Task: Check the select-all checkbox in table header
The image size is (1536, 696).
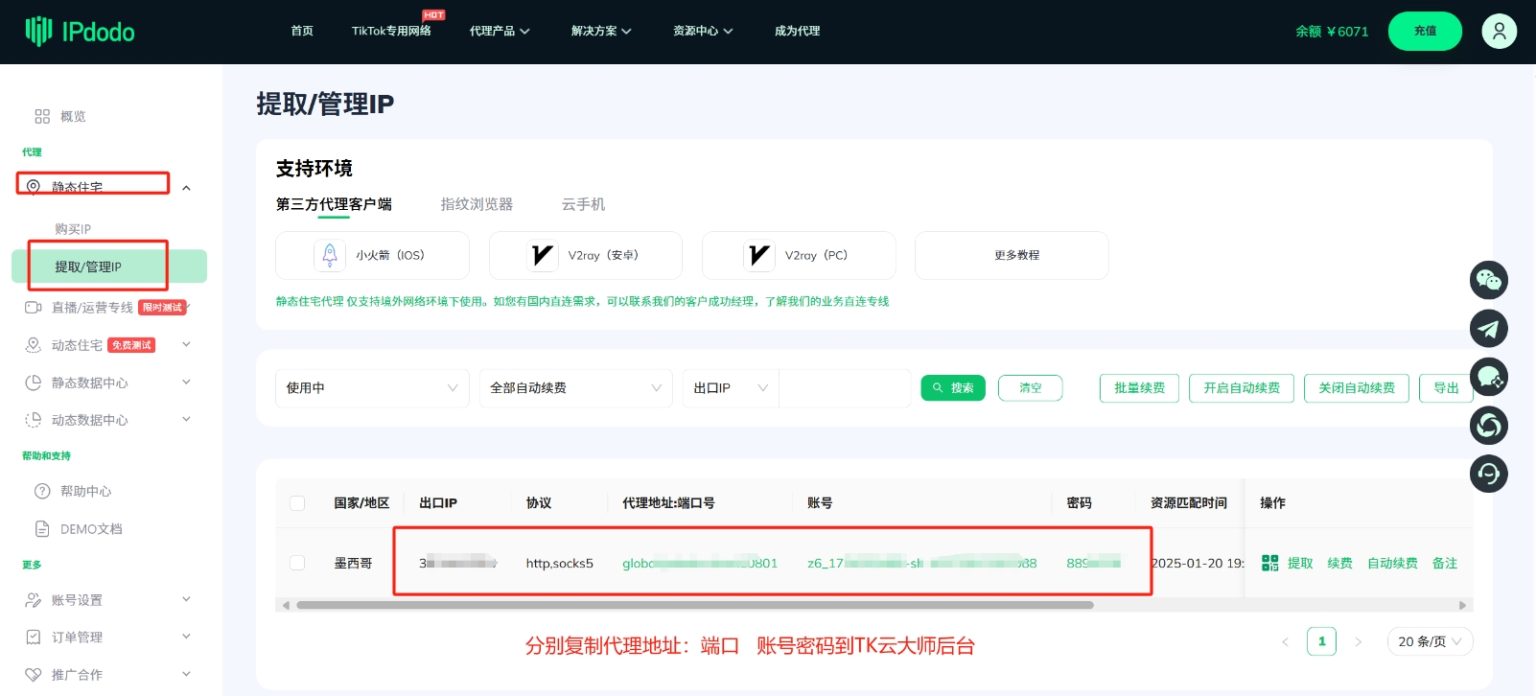Action: [297, 503]
